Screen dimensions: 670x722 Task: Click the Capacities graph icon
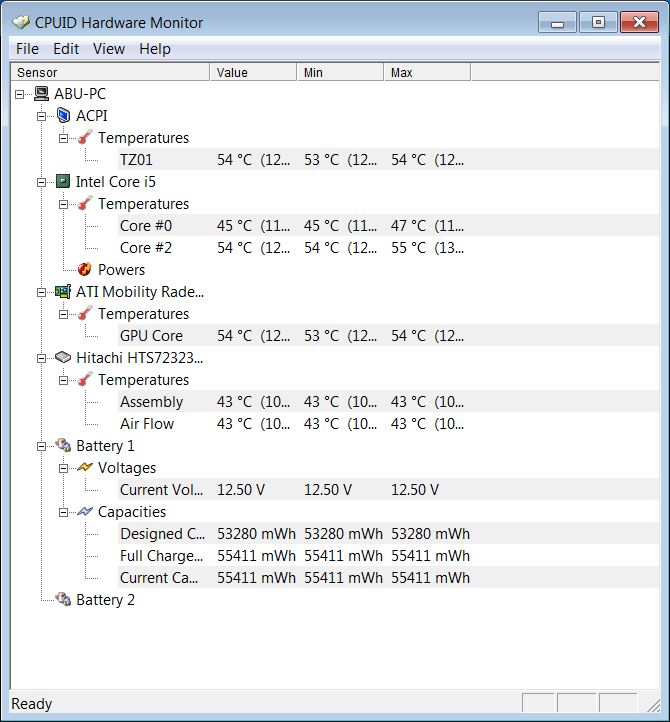85,512
